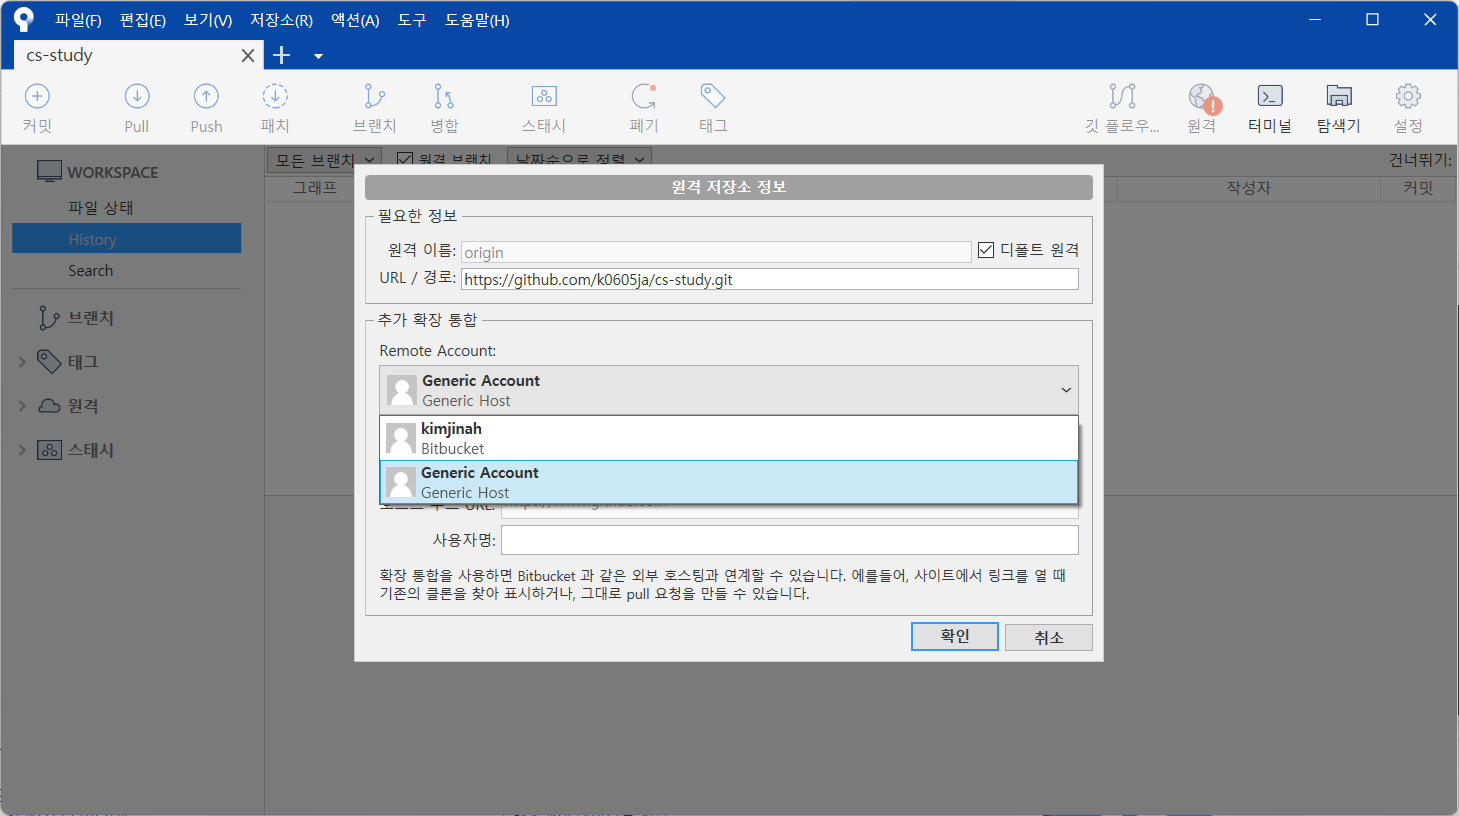Click the kimjinah account avatar
Screen dimensions: 1459x816
click(401, 439)
